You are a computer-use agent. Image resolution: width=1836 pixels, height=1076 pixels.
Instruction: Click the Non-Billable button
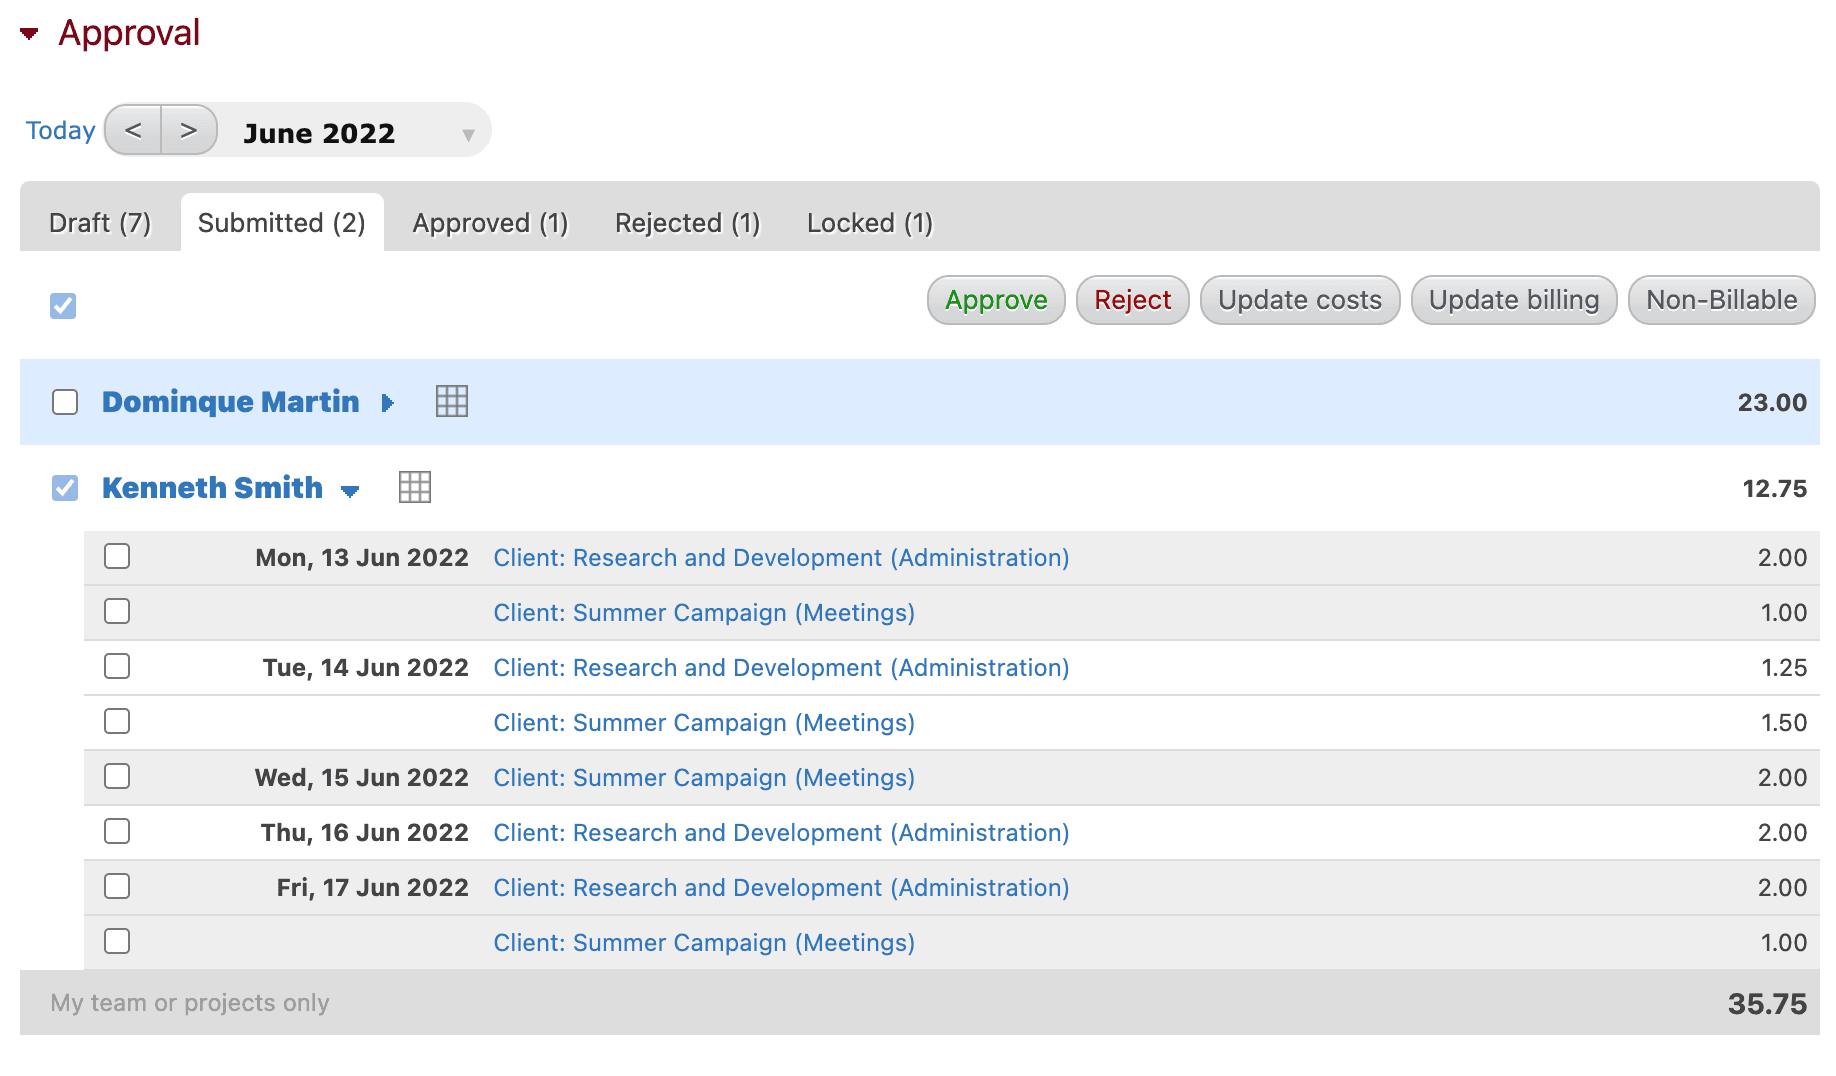coord(1720,300)
